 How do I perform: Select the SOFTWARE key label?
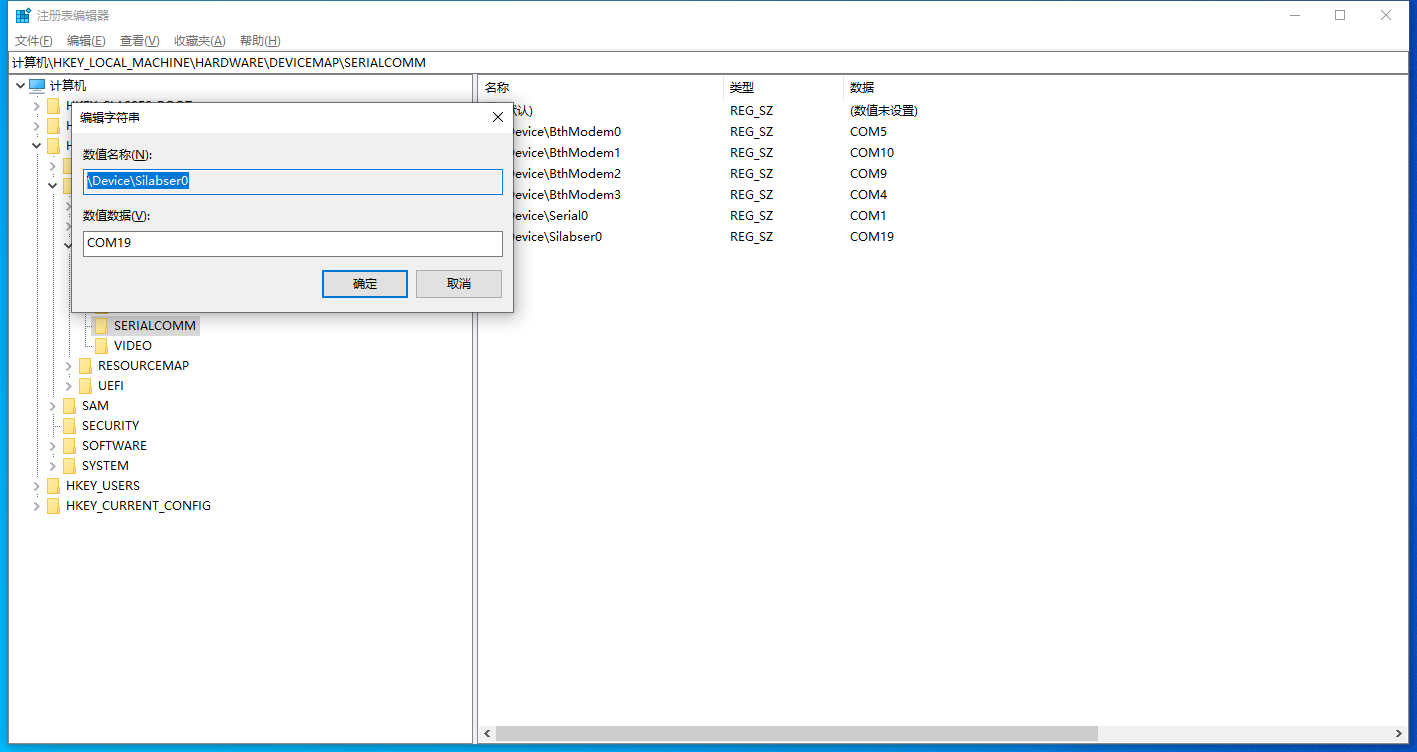[x=114, y=446]
